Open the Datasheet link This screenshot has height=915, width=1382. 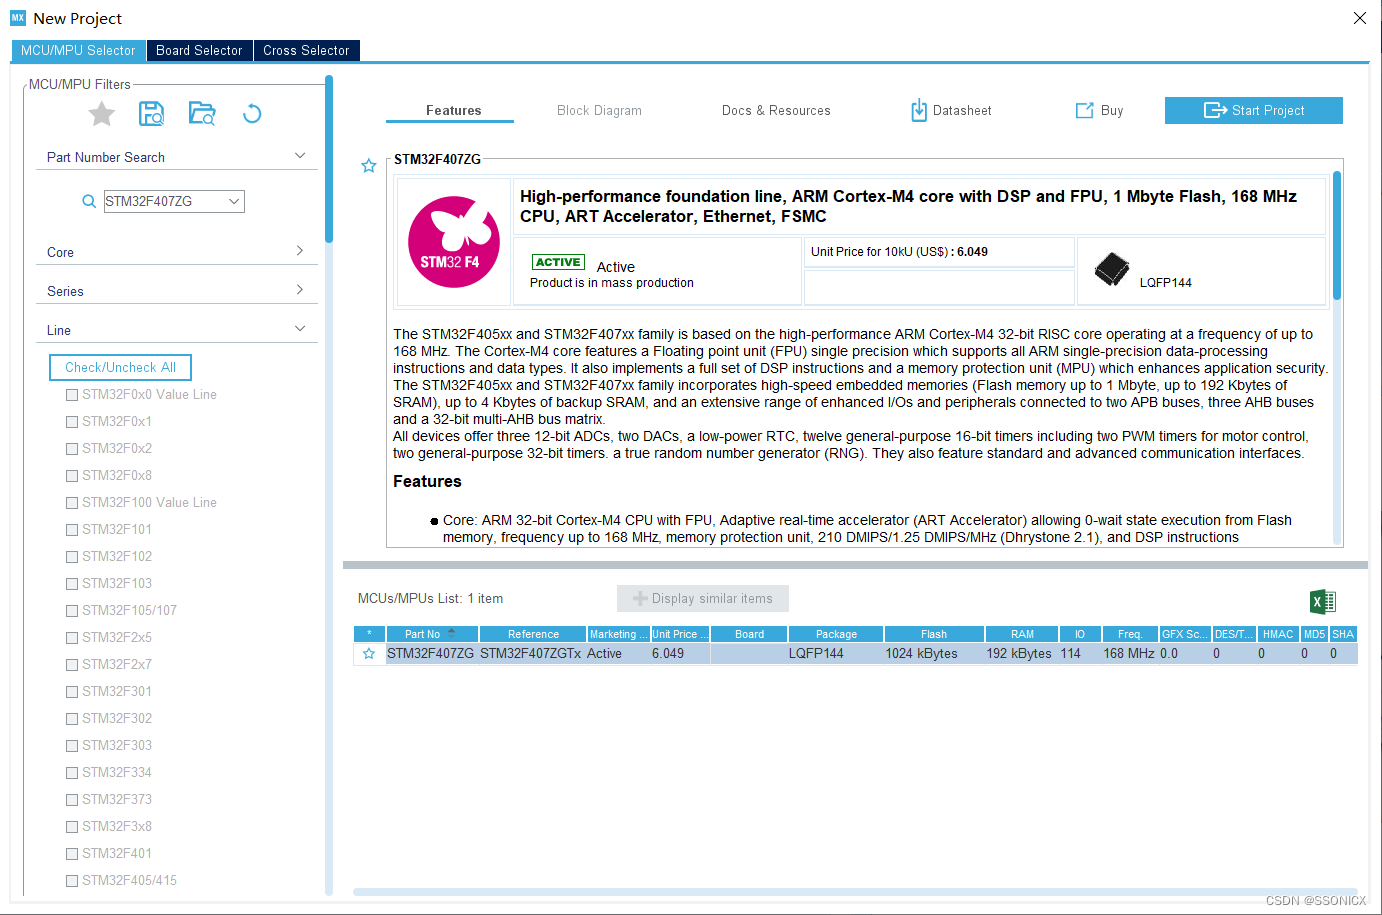pos(951,110)
